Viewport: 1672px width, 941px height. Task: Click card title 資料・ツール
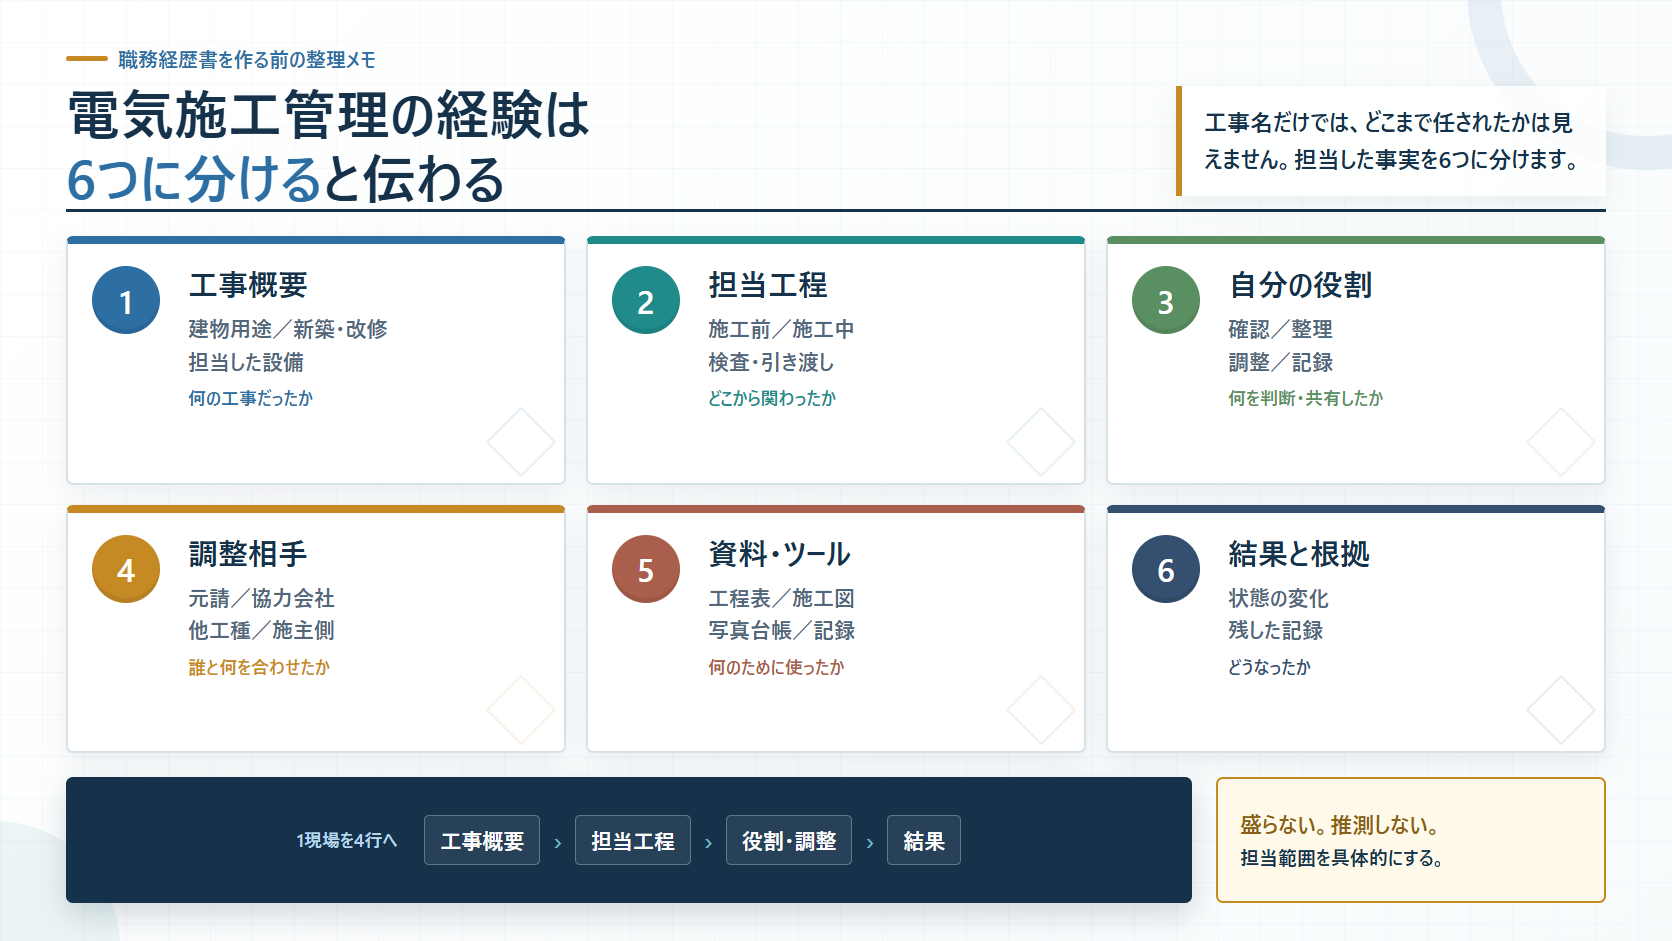[x=780, y=554]
